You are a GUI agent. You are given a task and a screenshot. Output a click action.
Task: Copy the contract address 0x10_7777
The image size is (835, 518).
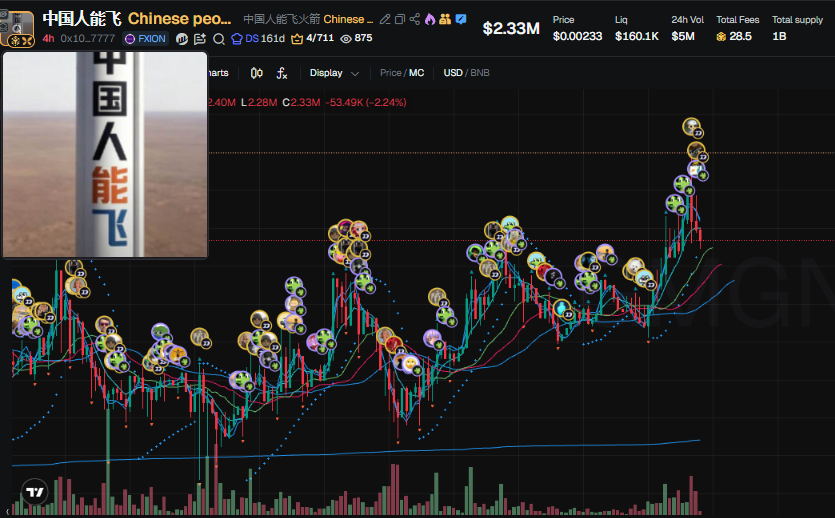[88, 38]
